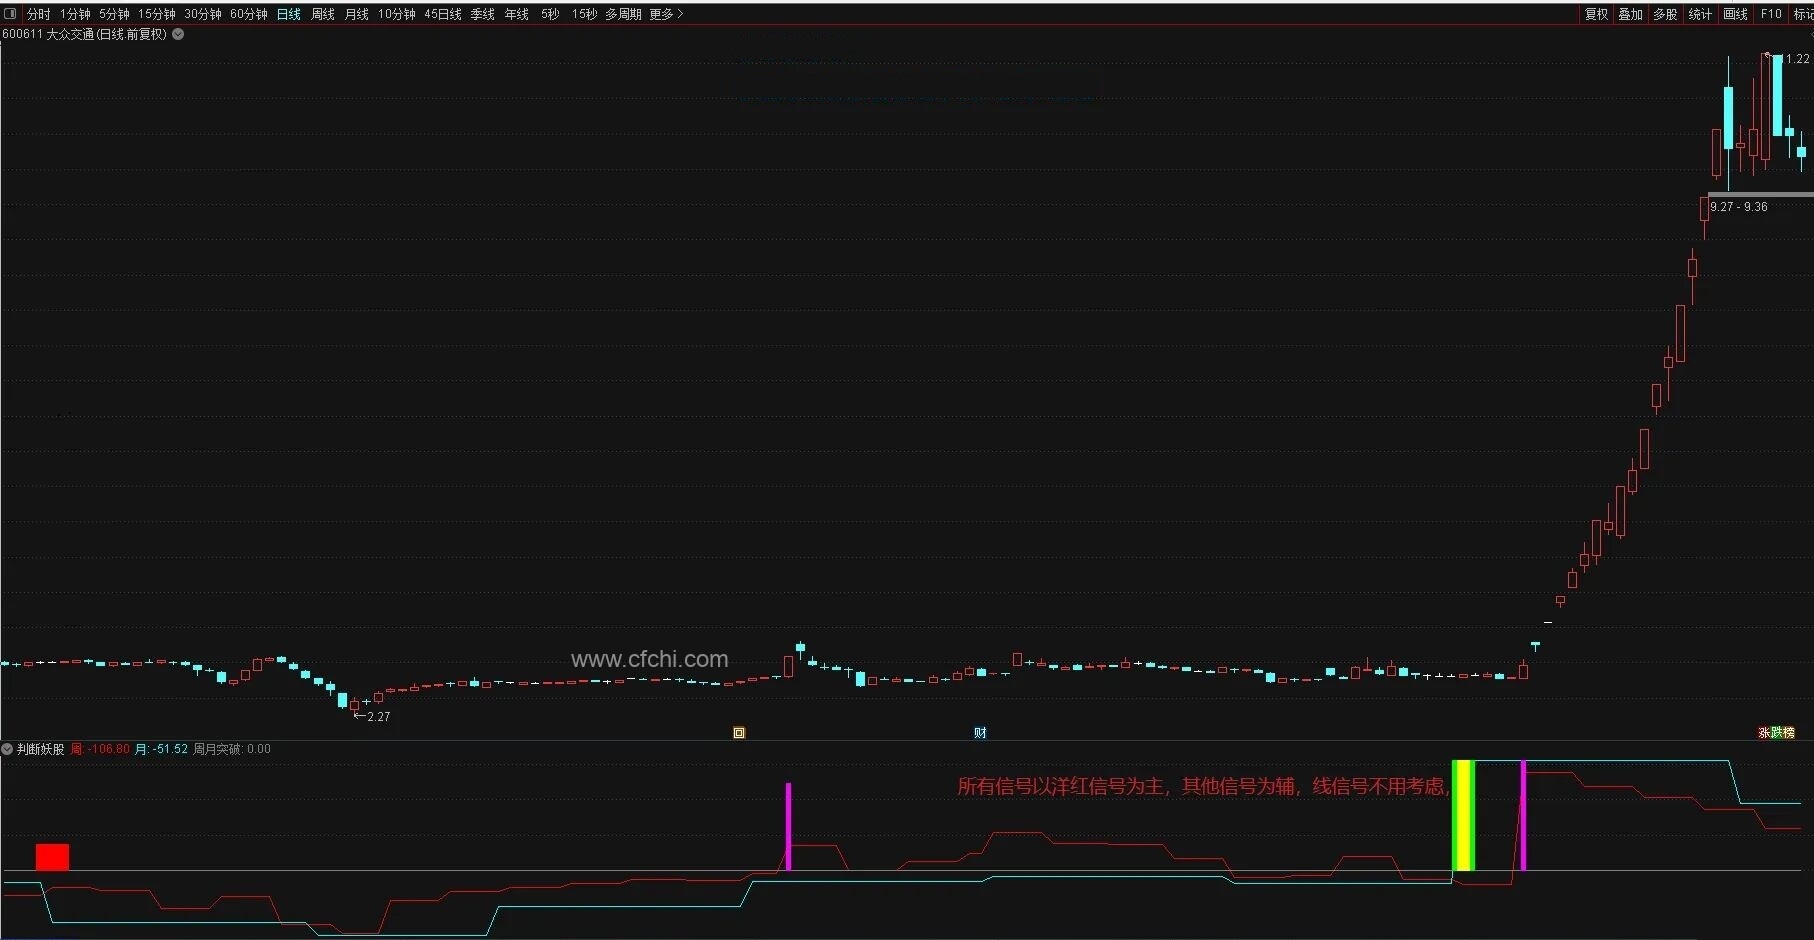Open the 多周期 multi-period view

click(x=624, y=14)
